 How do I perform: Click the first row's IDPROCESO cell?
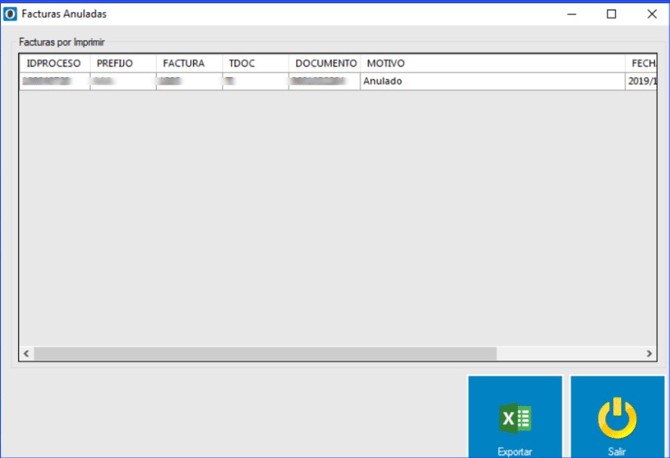[54, 81]
